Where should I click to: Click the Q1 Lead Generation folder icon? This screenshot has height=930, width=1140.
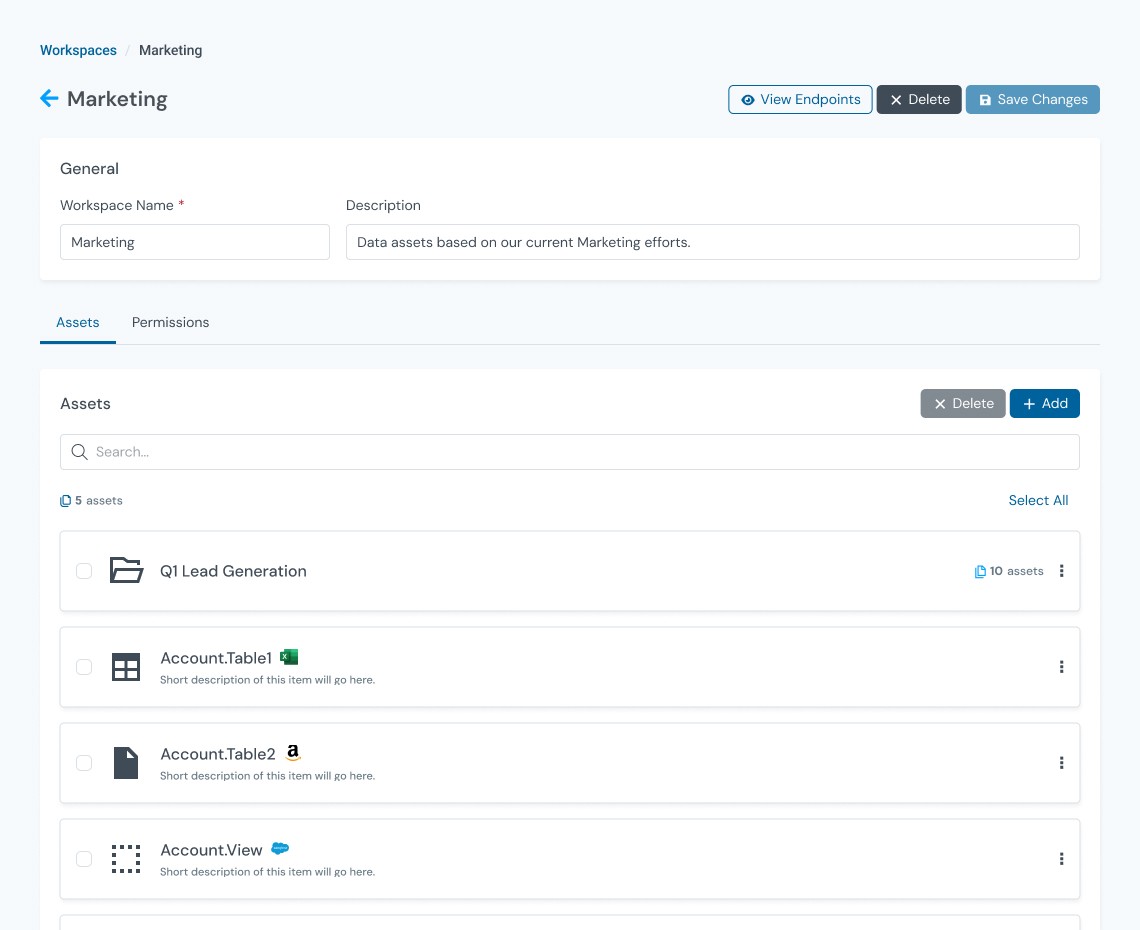(126, 570)
